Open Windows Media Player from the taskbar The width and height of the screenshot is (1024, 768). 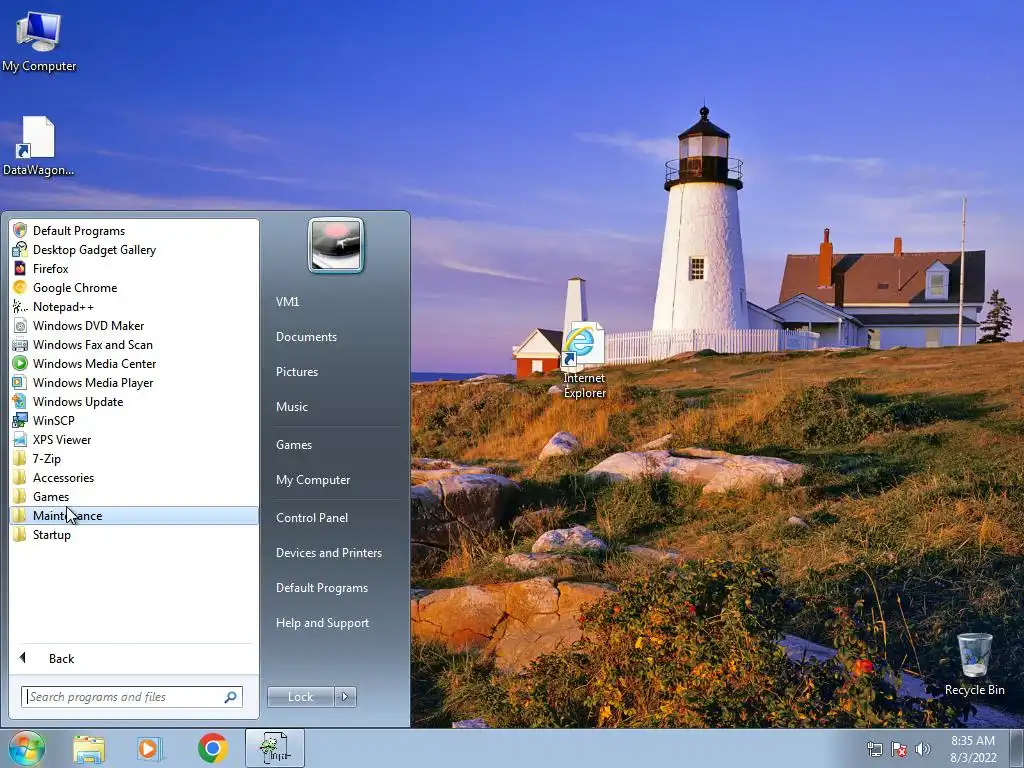[x=149, y=749]
